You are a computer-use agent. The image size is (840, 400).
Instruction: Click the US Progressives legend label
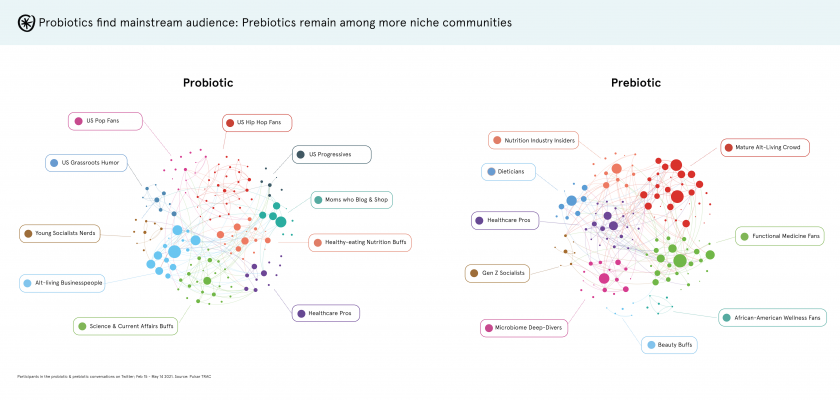(x=331, y=154)
